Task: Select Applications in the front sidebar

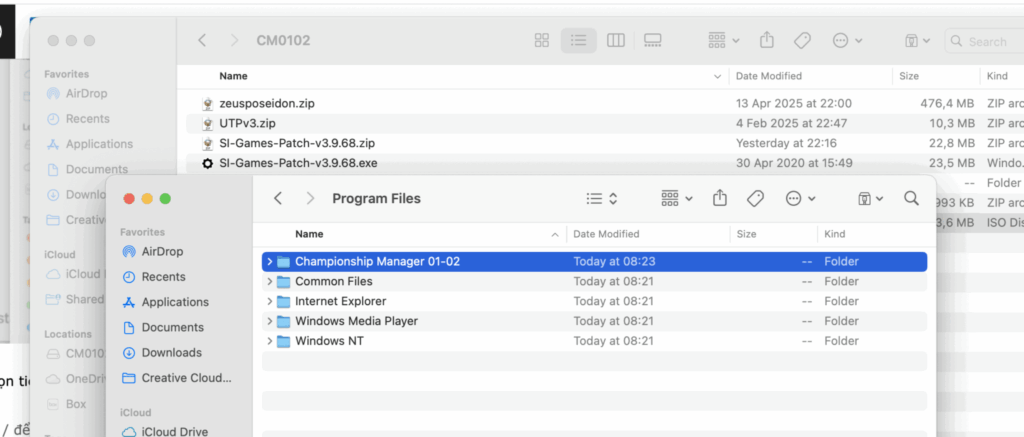Action: click(174, 302)
